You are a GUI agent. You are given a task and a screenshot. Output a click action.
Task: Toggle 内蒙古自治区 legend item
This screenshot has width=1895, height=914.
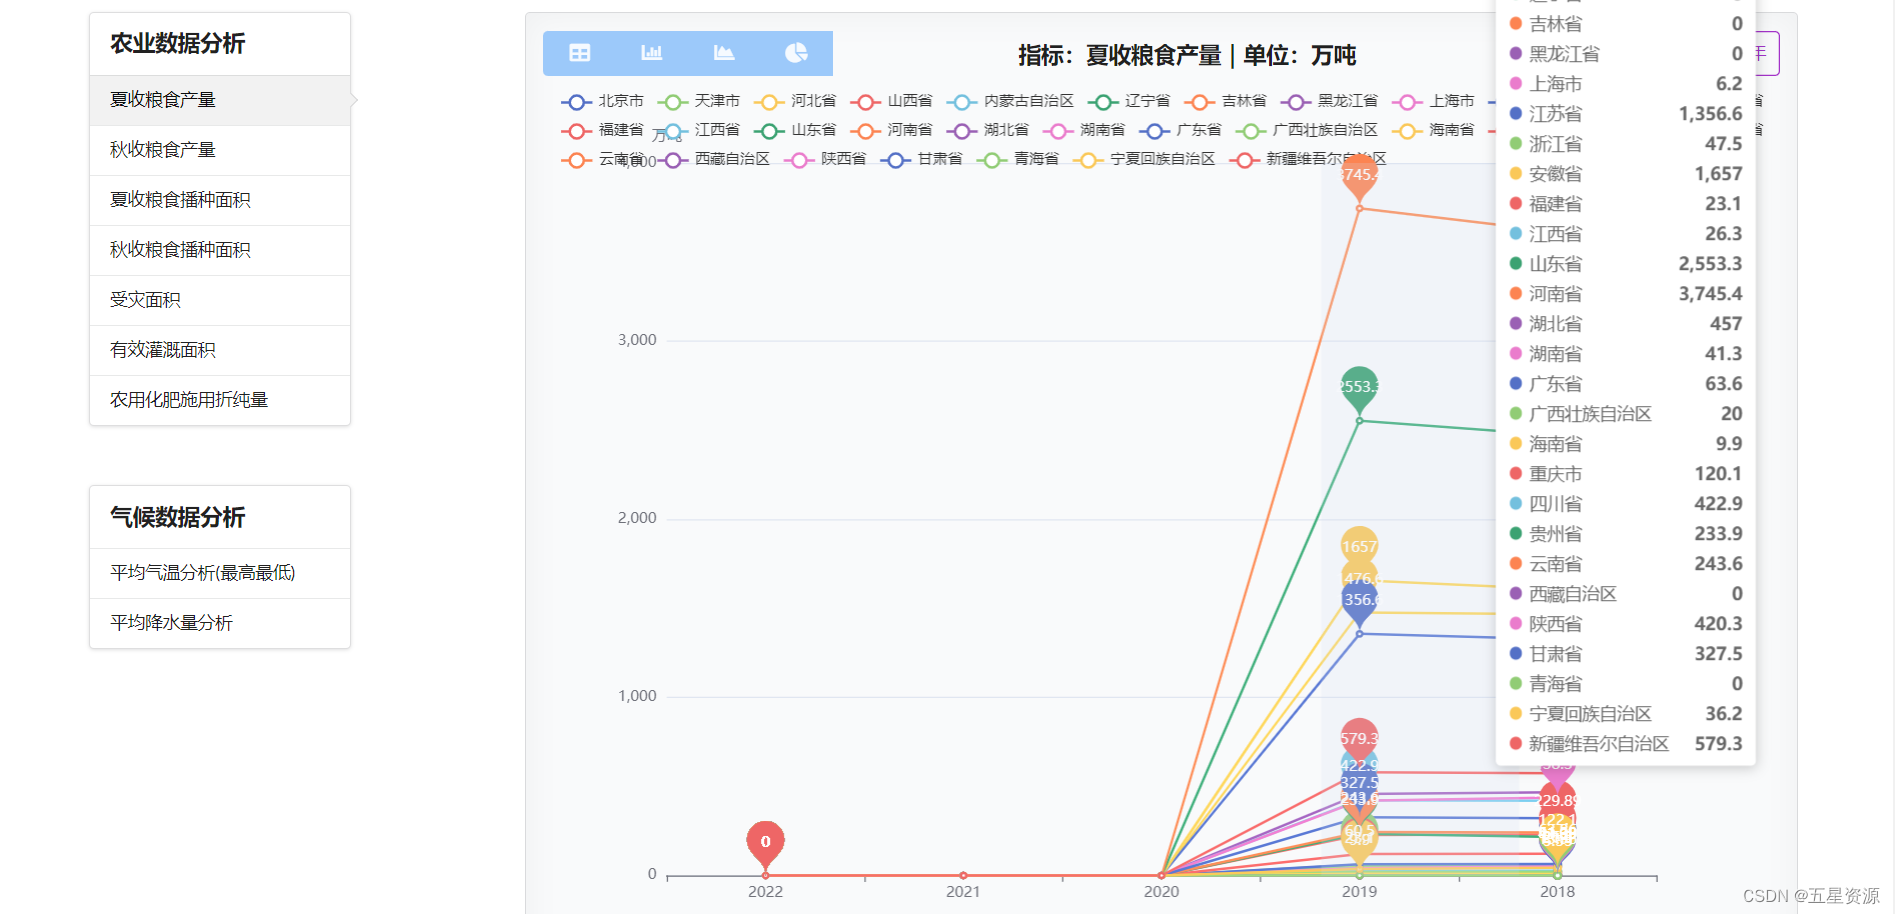pyautogui.click(x=1010, y=101)
